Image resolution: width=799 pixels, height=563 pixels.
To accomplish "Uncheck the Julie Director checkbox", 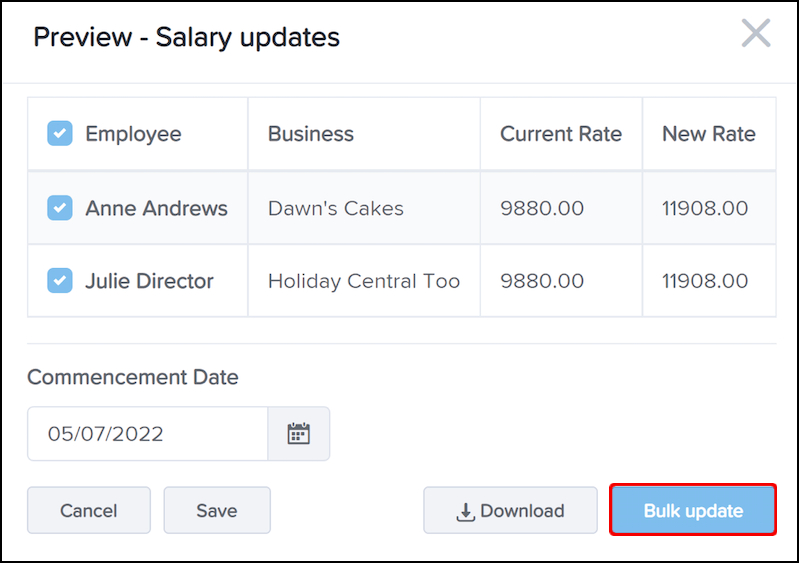I will click(60, 281).
